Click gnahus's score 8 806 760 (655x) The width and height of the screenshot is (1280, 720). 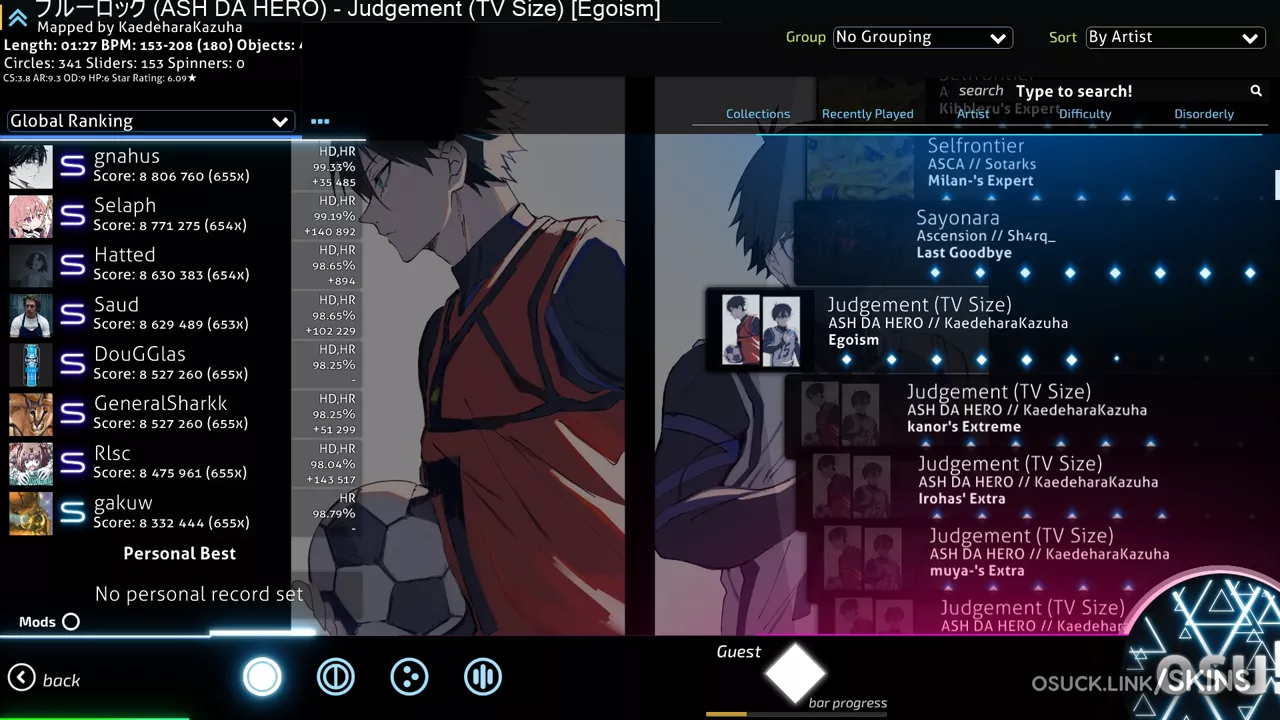[171, 176]
